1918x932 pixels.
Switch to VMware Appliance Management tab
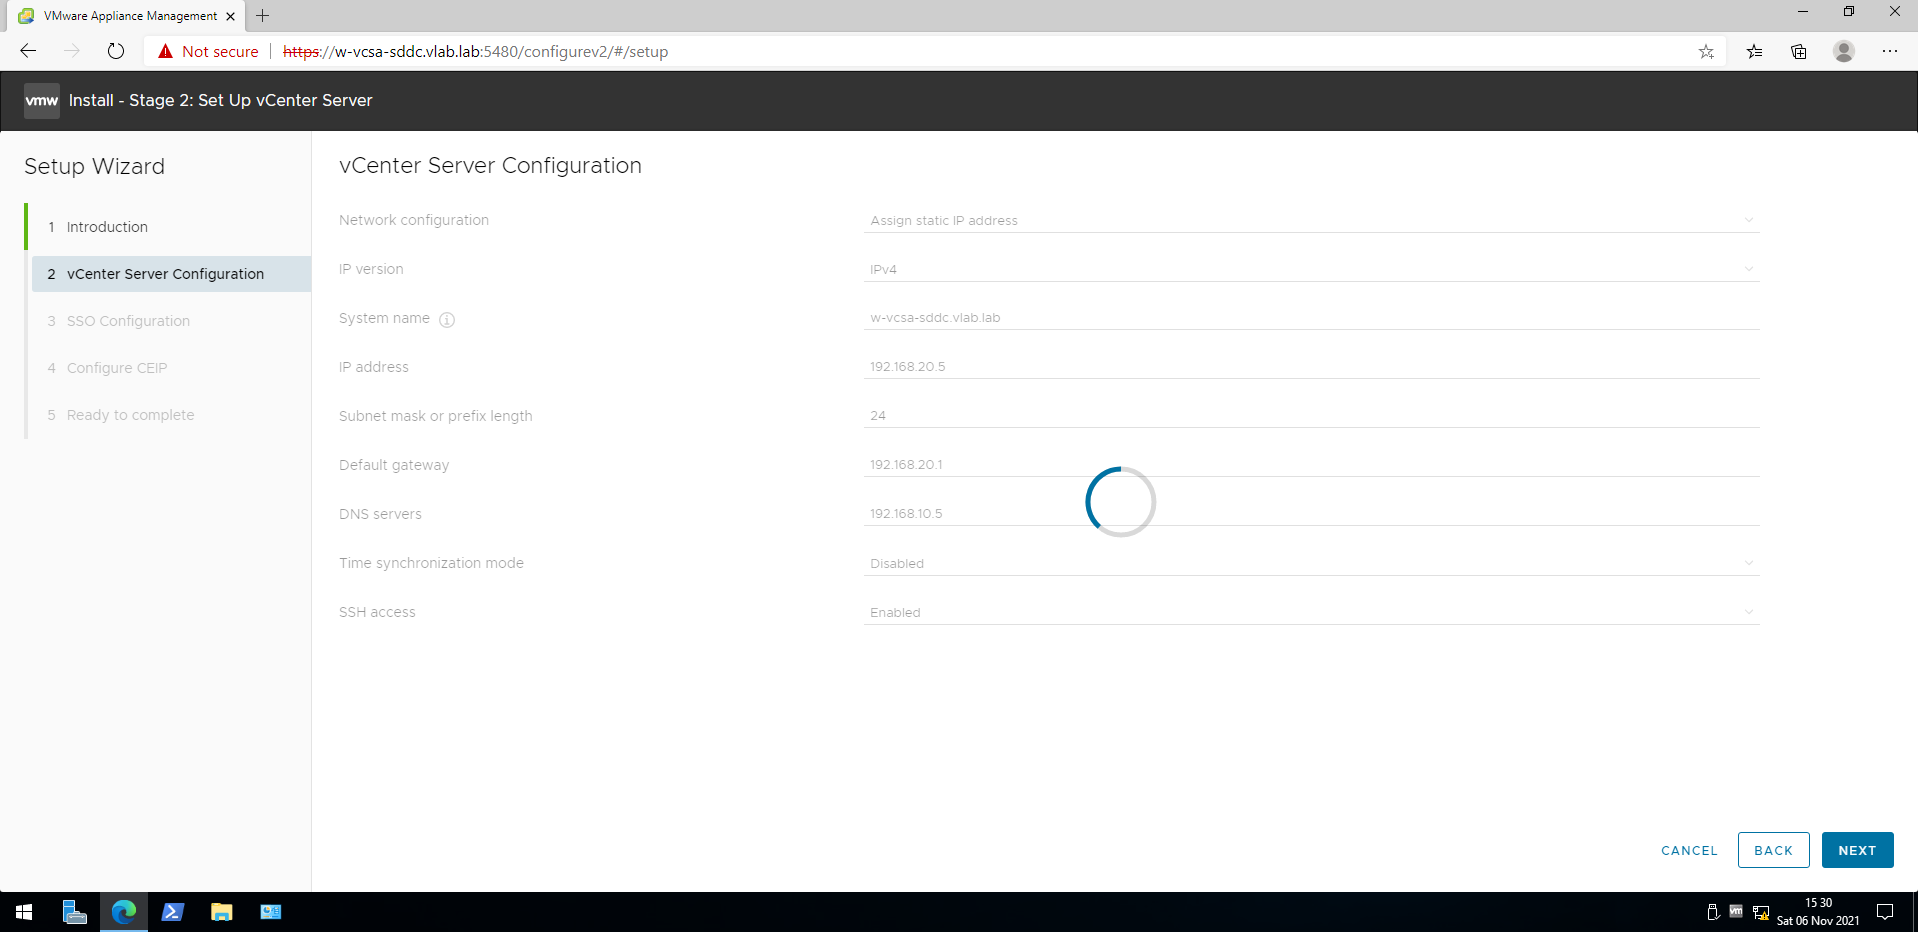pyautogui.click(x=127, y=16)
